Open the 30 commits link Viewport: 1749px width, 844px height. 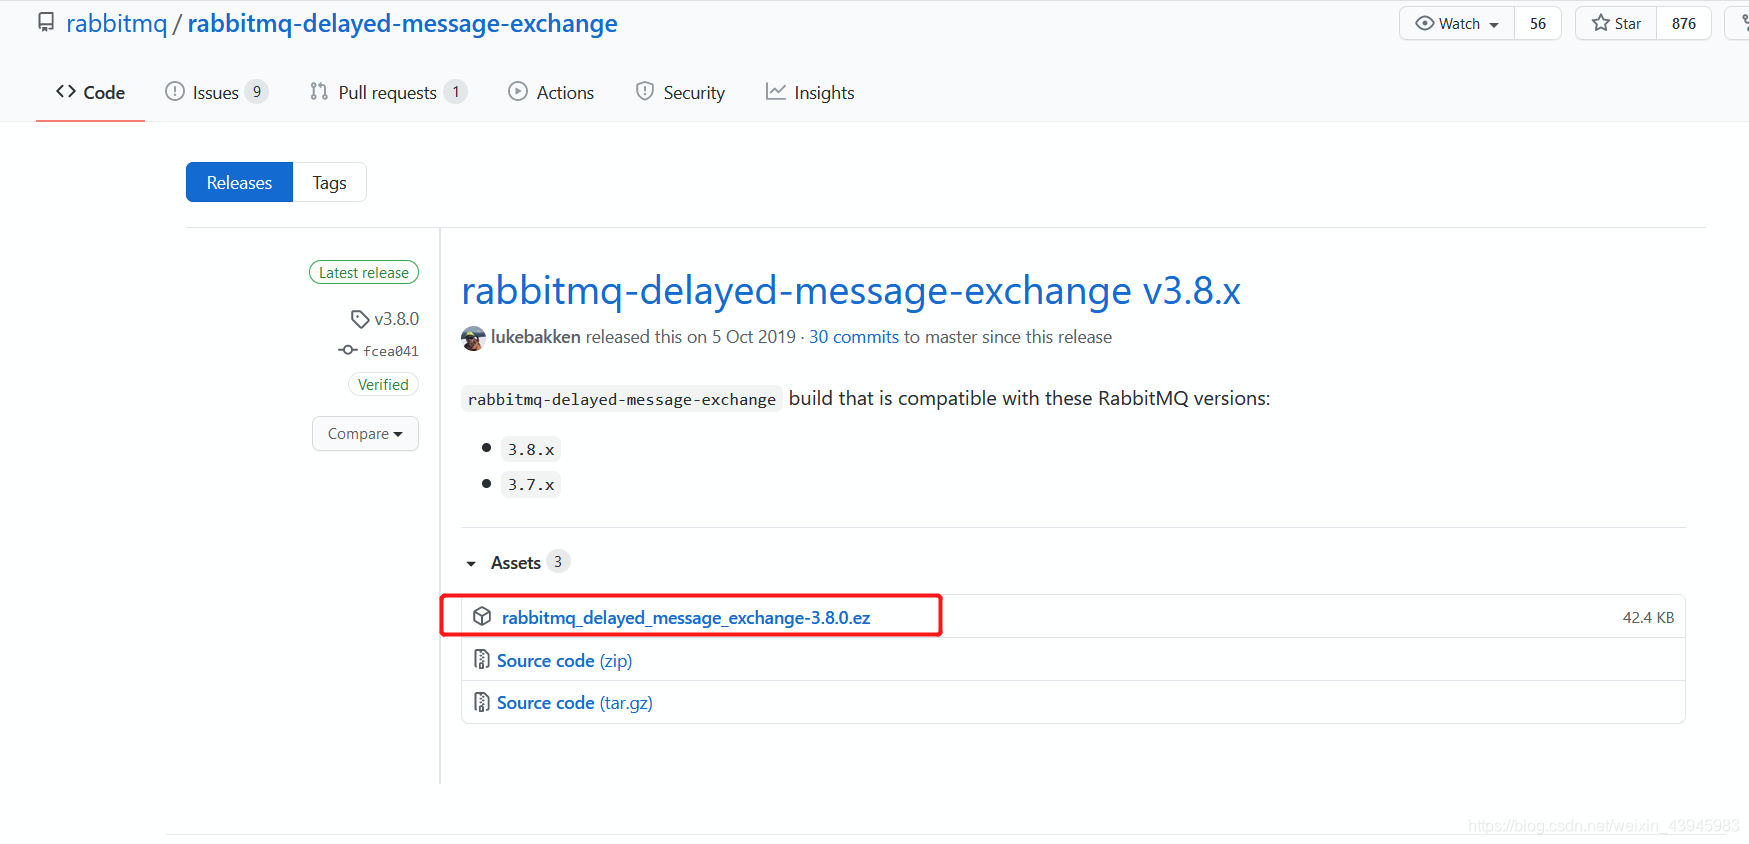(854, 337)
